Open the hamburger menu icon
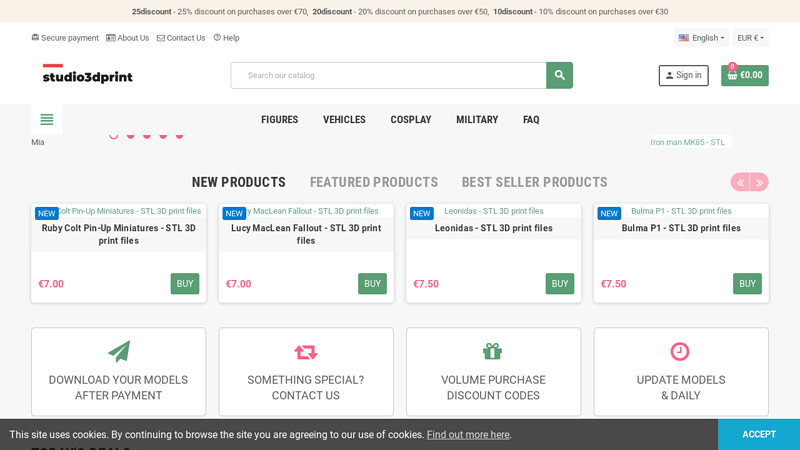Viewport: 800px width, 450px height. point(46,119)
